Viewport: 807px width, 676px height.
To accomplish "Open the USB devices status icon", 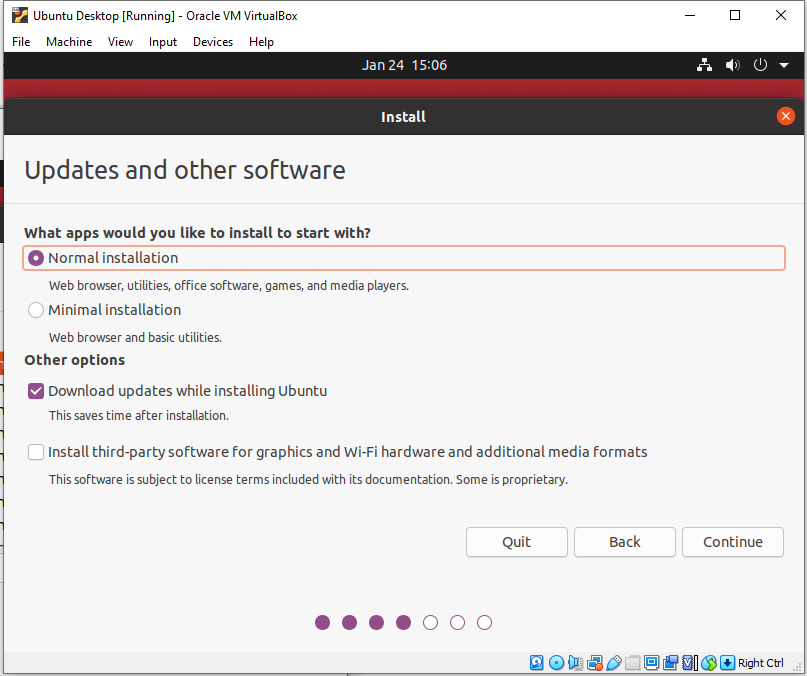I will coord(613,663).
